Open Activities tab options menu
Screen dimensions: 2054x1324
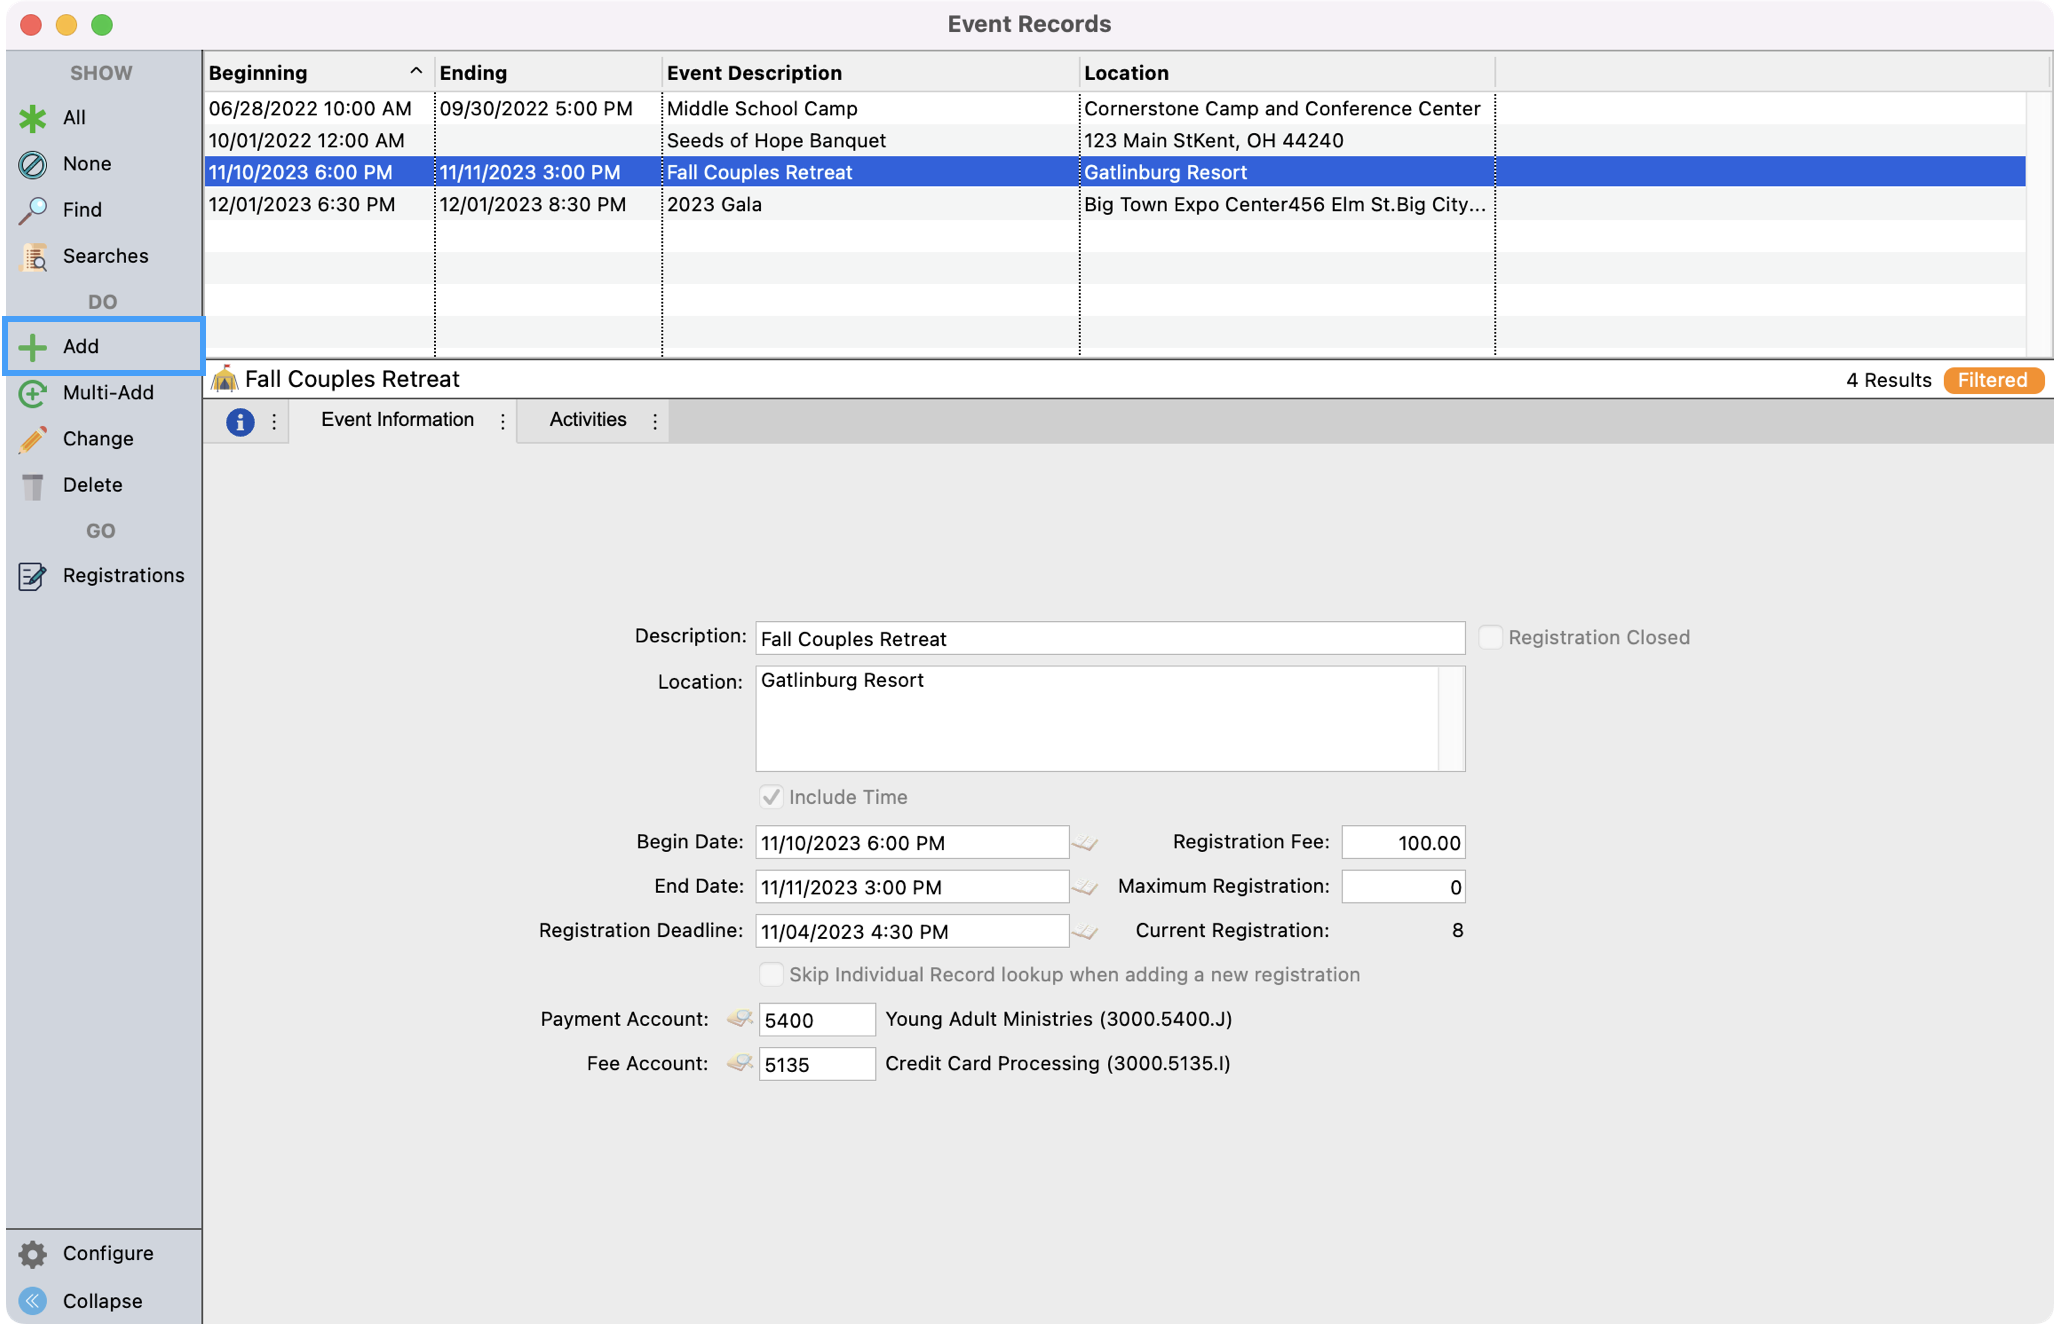(655, 422)
